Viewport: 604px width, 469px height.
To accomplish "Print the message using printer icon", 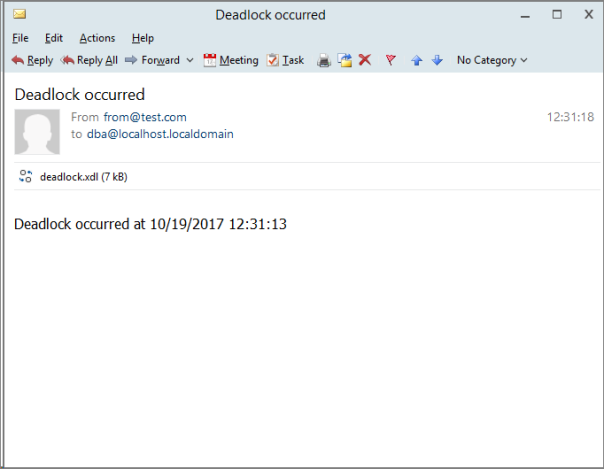I will coord(324,60).
